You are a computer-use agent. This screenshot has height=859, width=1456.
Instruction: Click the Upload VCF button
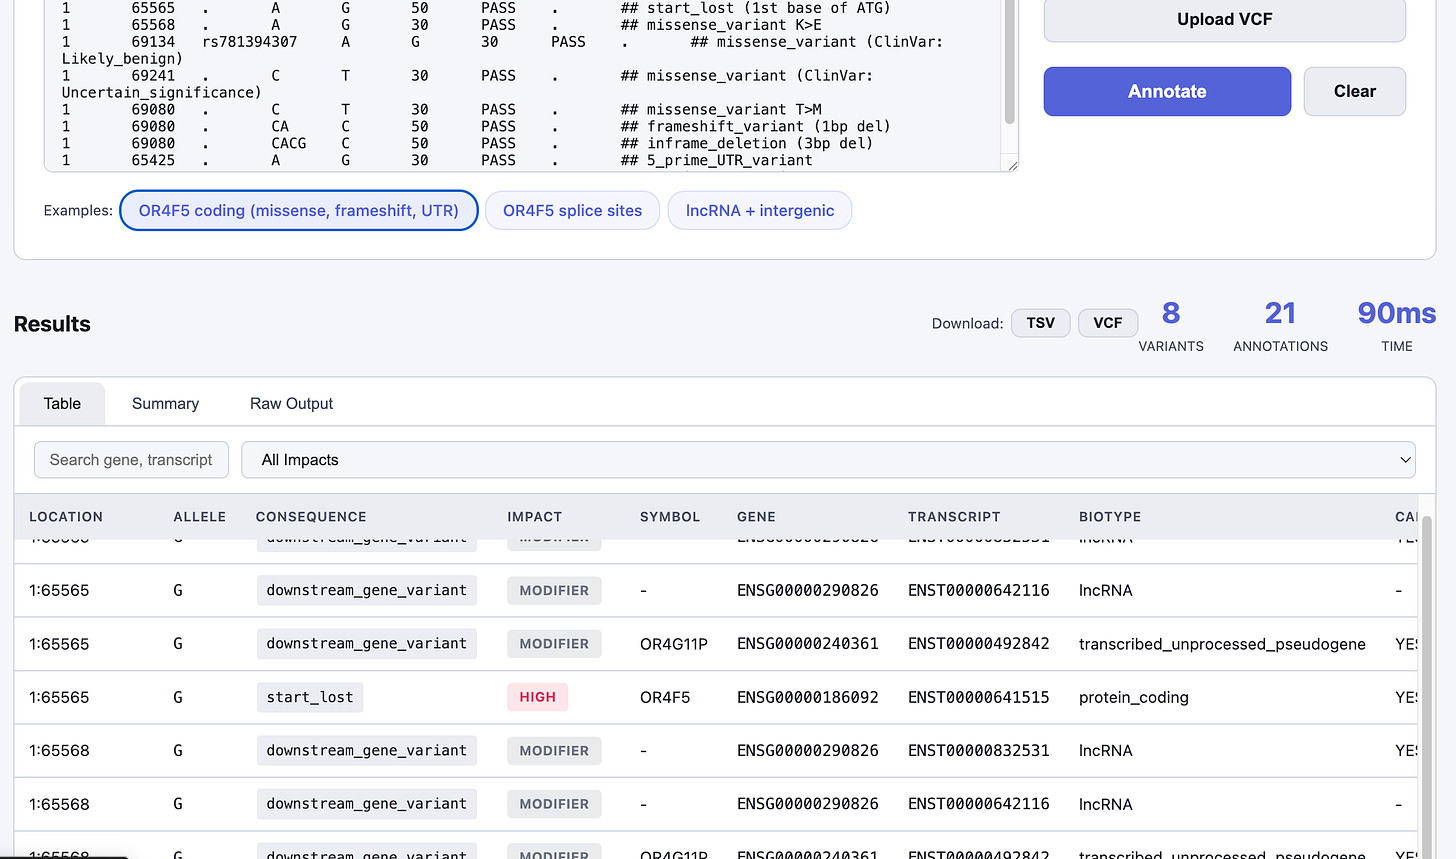pyautogui.click(x=1224, y=20)
